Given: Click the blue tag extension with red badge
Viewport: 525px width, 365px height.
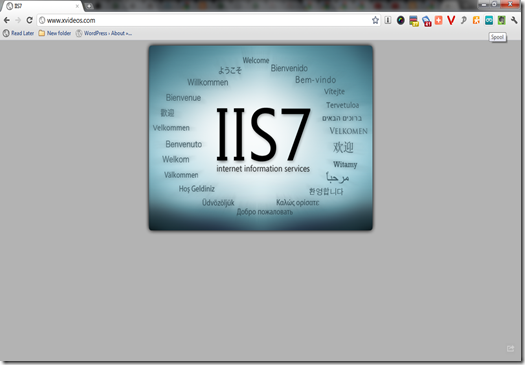Looking at the screenshot, I should click(427, 21).
